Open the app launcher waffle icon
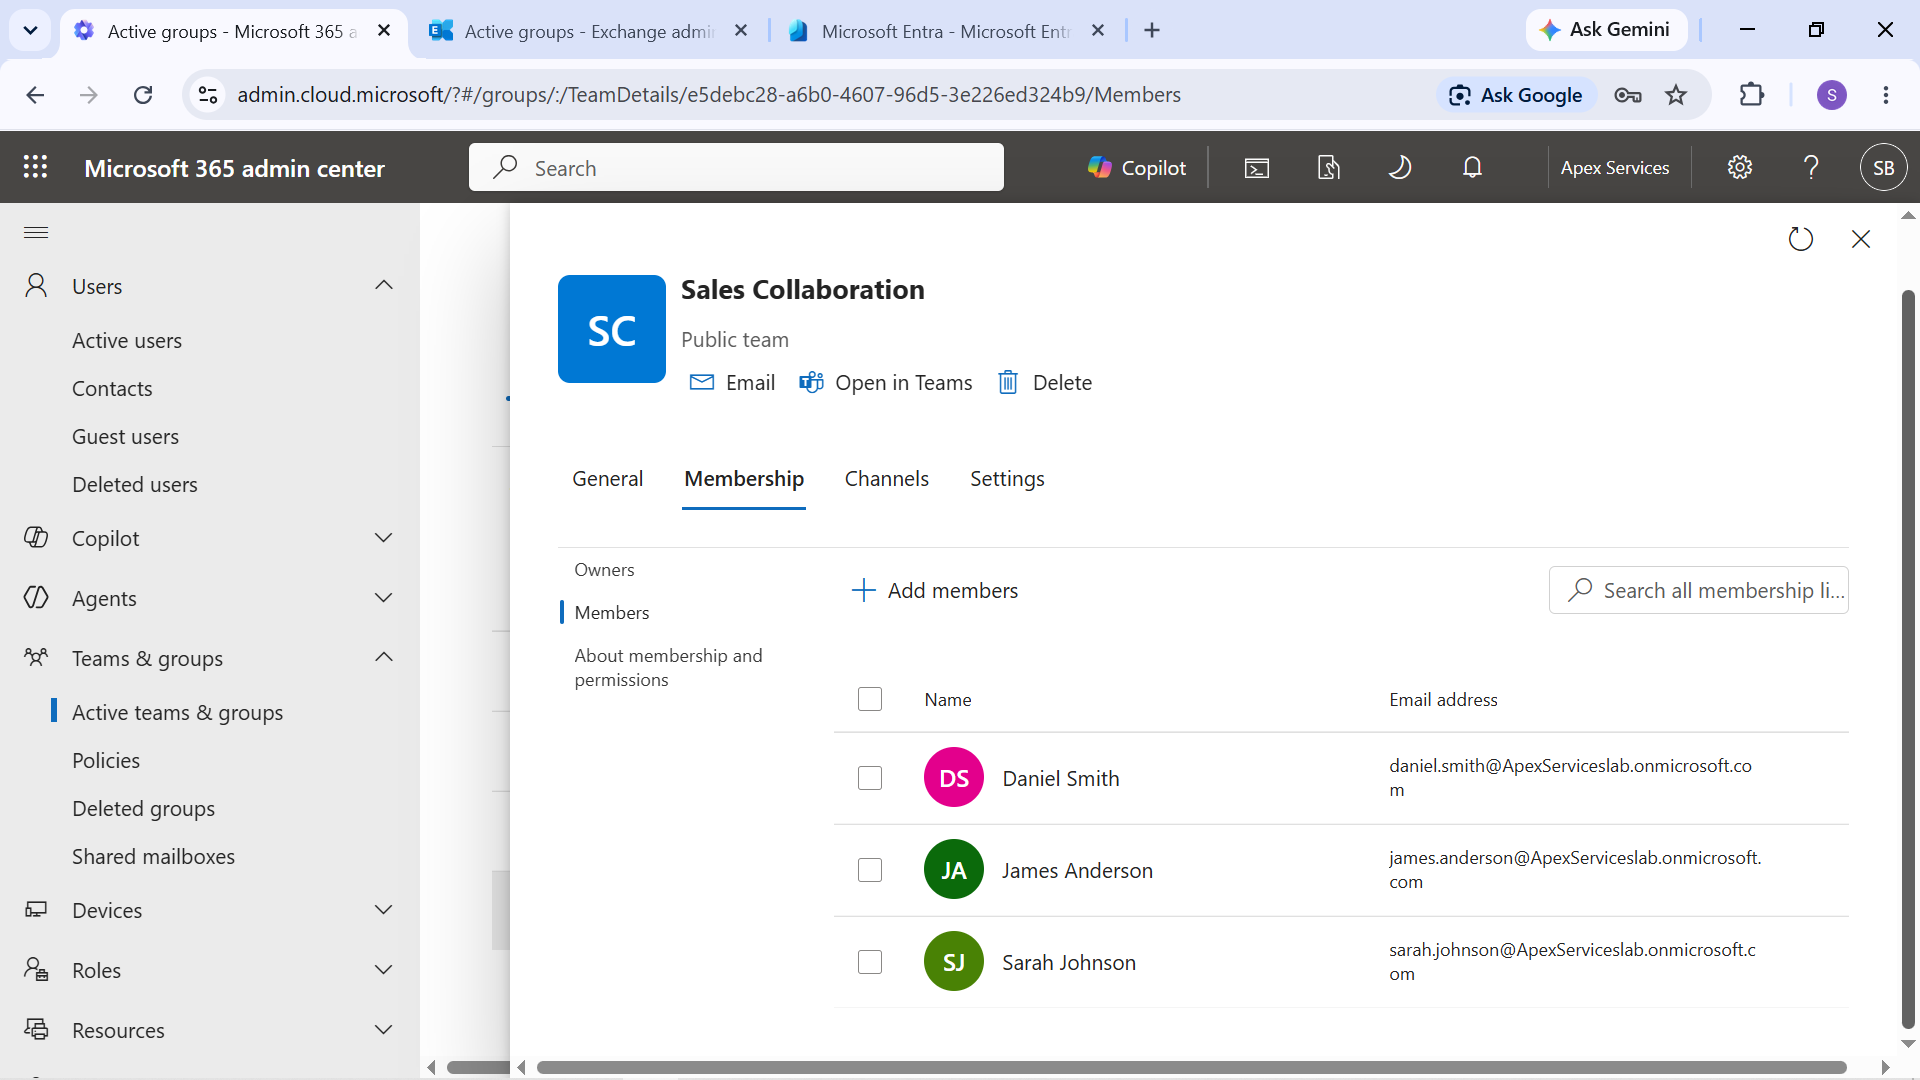 (x=35, y=167)
